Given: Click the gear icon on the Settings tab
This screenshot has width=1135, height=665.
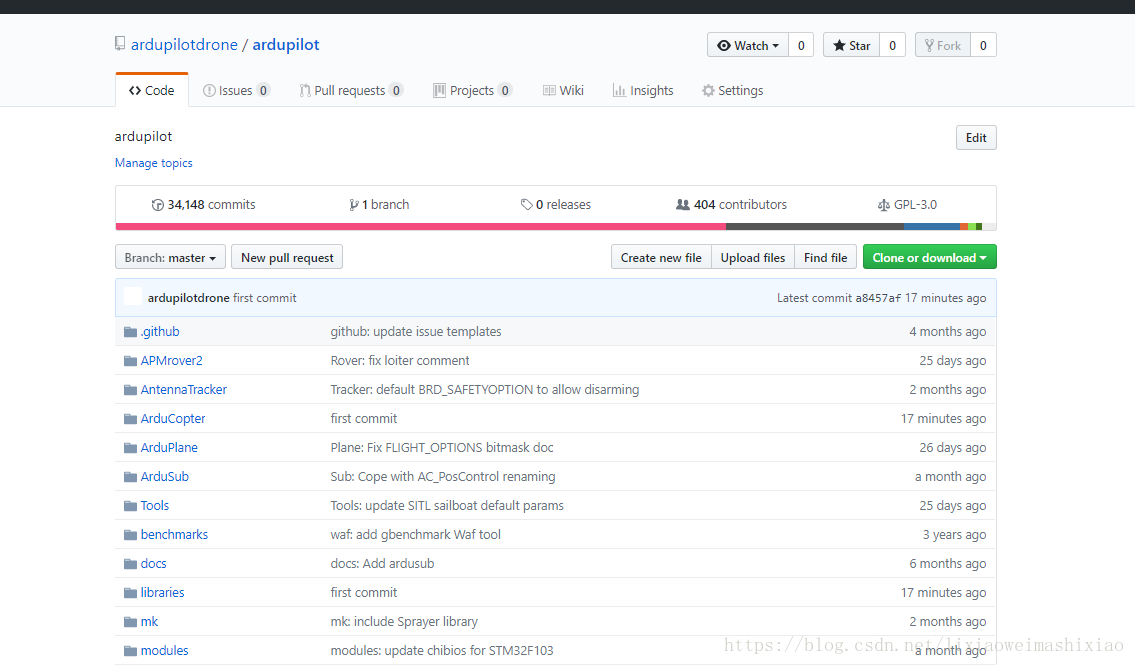Looking at the screenshot, I should pyautogui.click(x=708, y=90).
